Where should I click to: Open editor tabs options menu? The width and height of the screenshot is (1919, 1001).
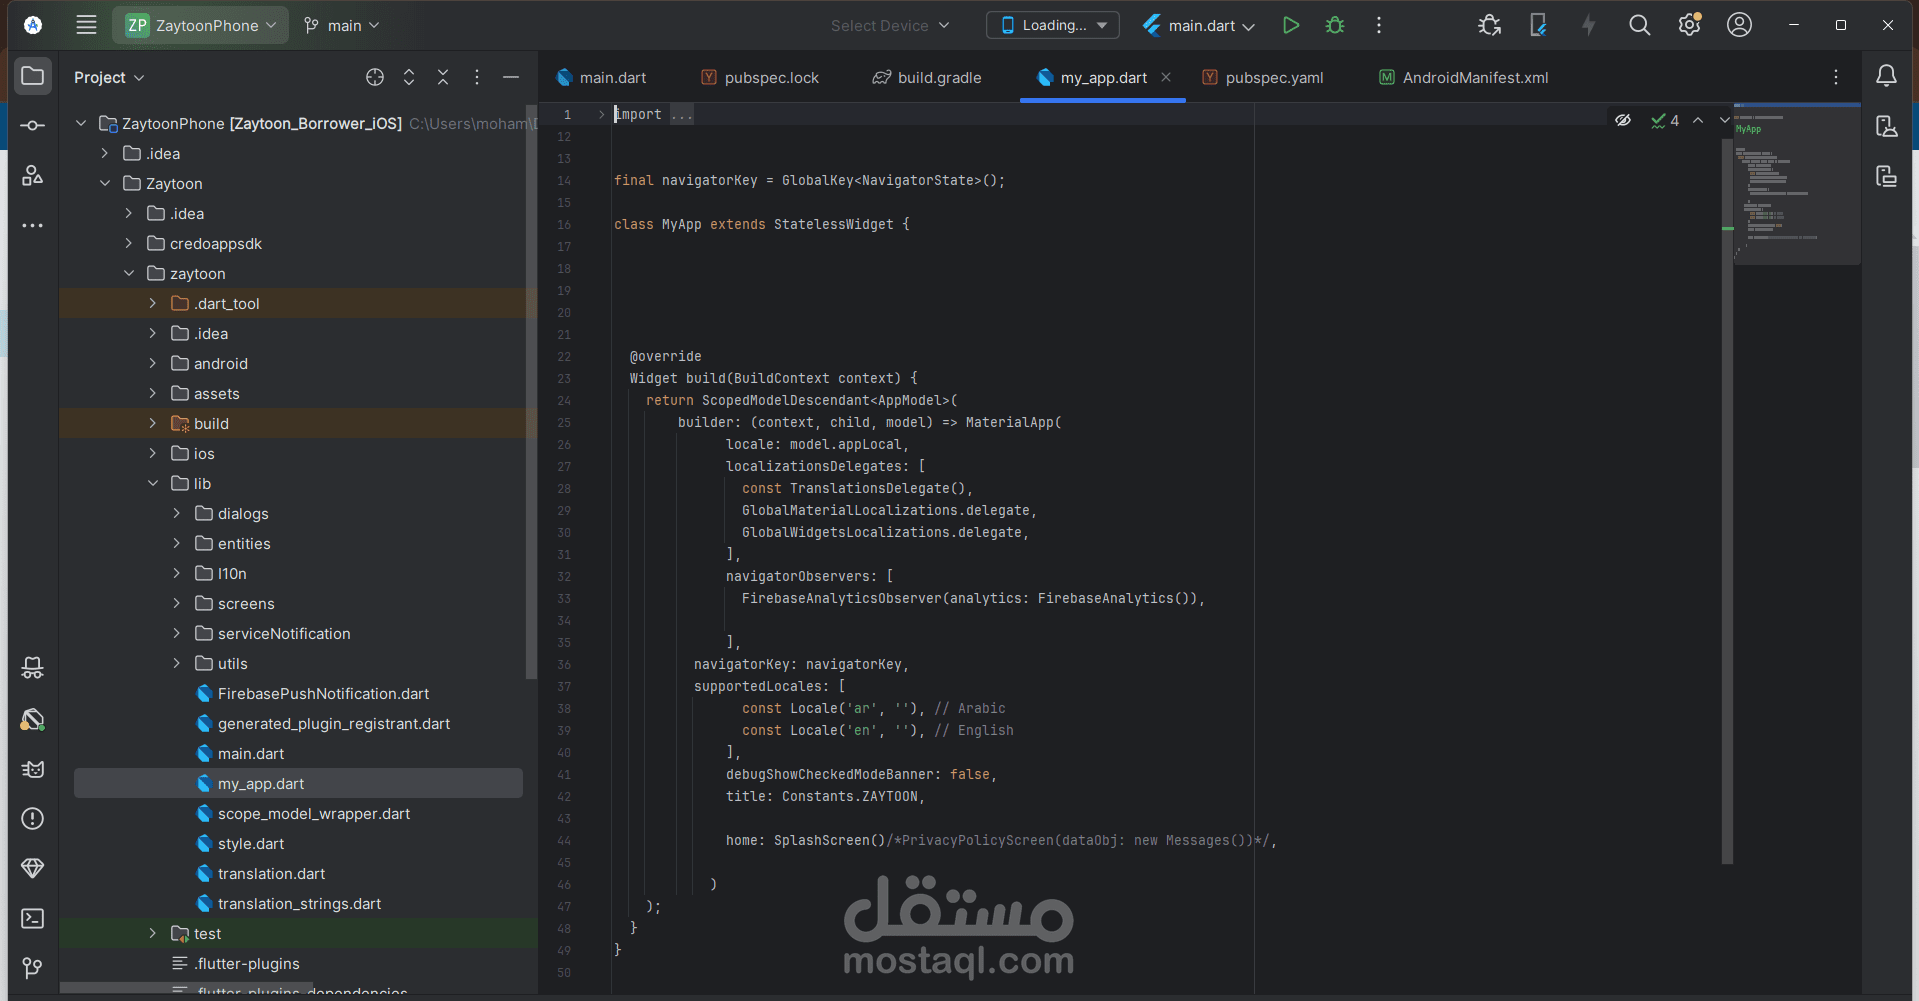coord(1836,77)
